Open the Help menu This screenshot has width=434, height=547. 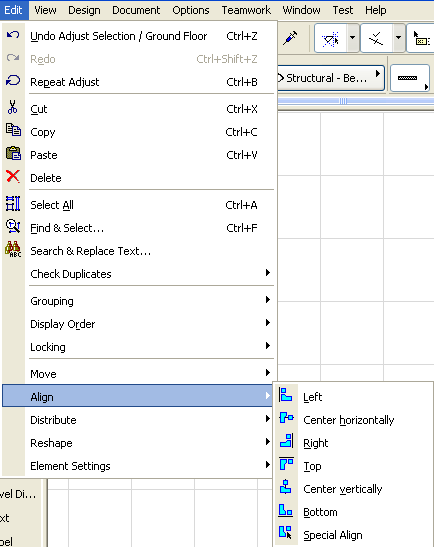coord(375,10)
